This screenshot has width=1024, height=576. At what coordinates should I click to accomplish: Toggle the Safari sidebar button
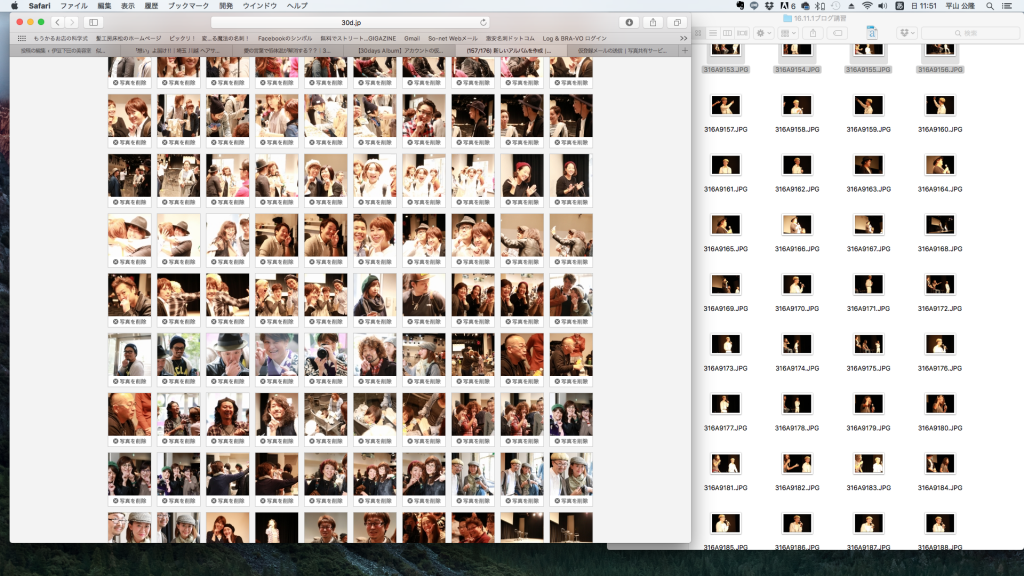click(93, 22)
